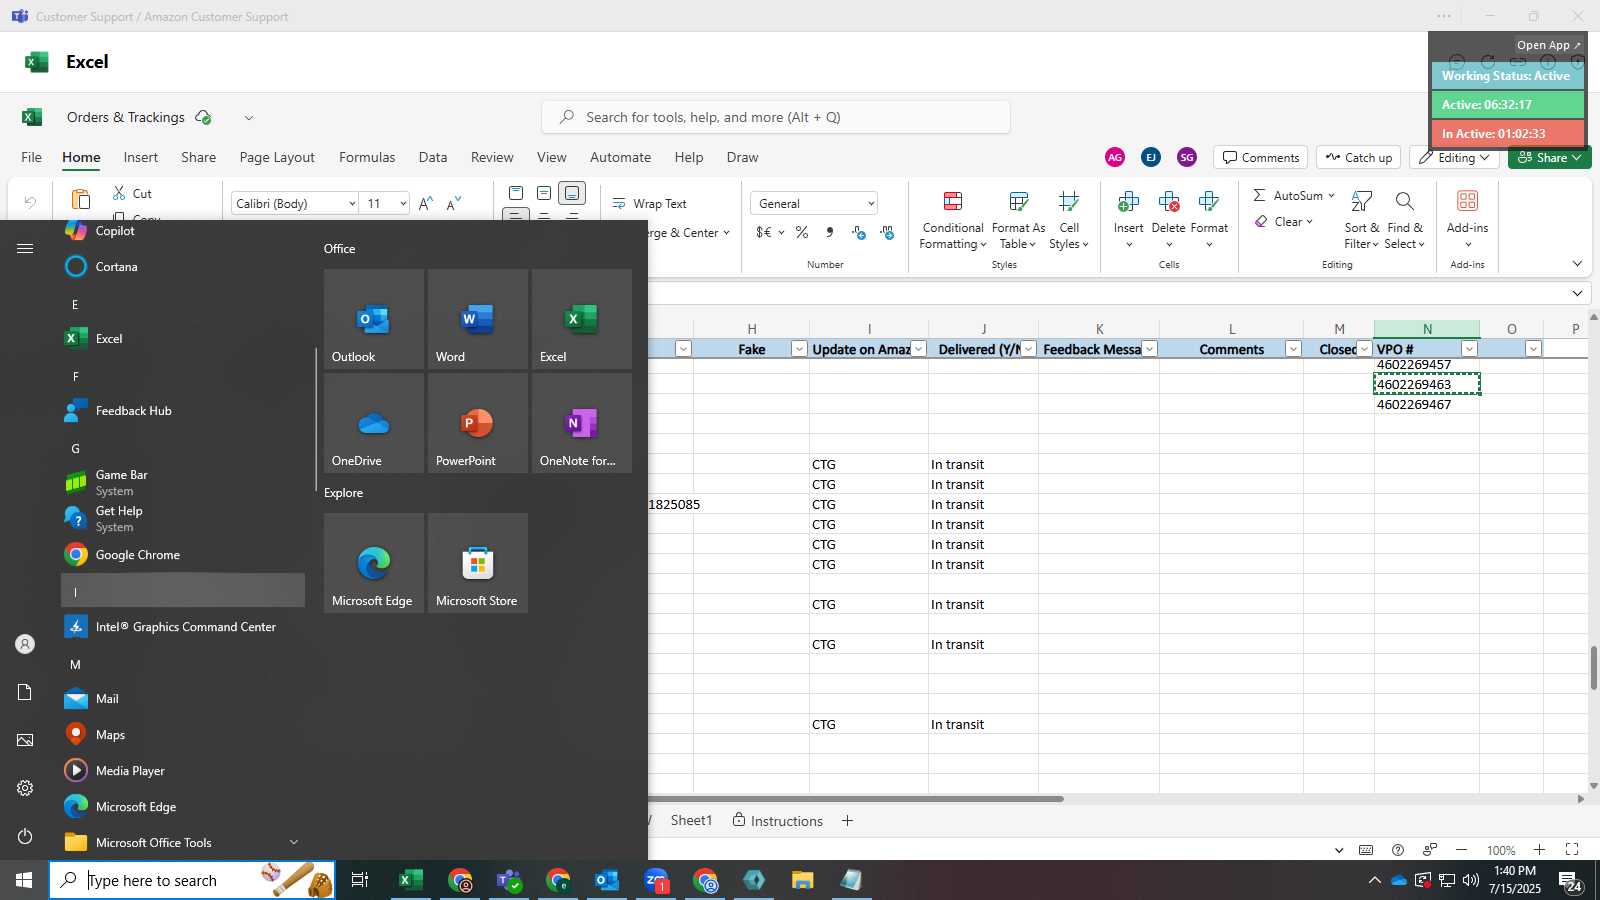The image size is (1600, 900).
Task: Open the Excel tile under Office
Action: coord(582,319)
